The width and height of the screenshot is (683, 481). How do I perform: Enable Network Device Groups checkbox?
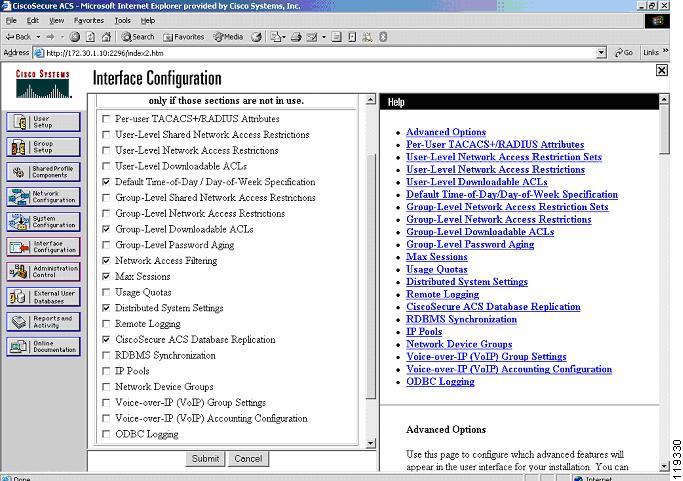tap(106, 386)
